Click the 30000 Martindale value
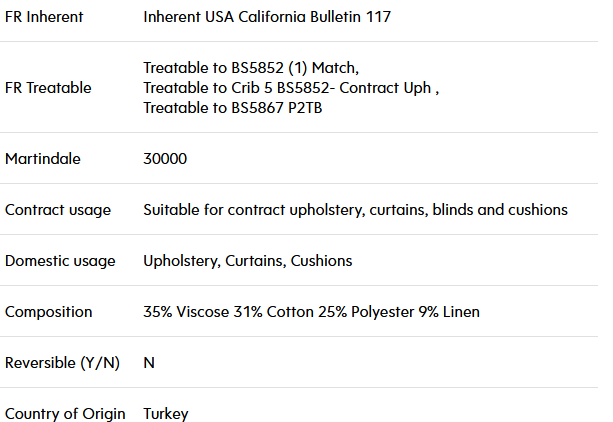The image size is (613, 422). coord(165,159)
